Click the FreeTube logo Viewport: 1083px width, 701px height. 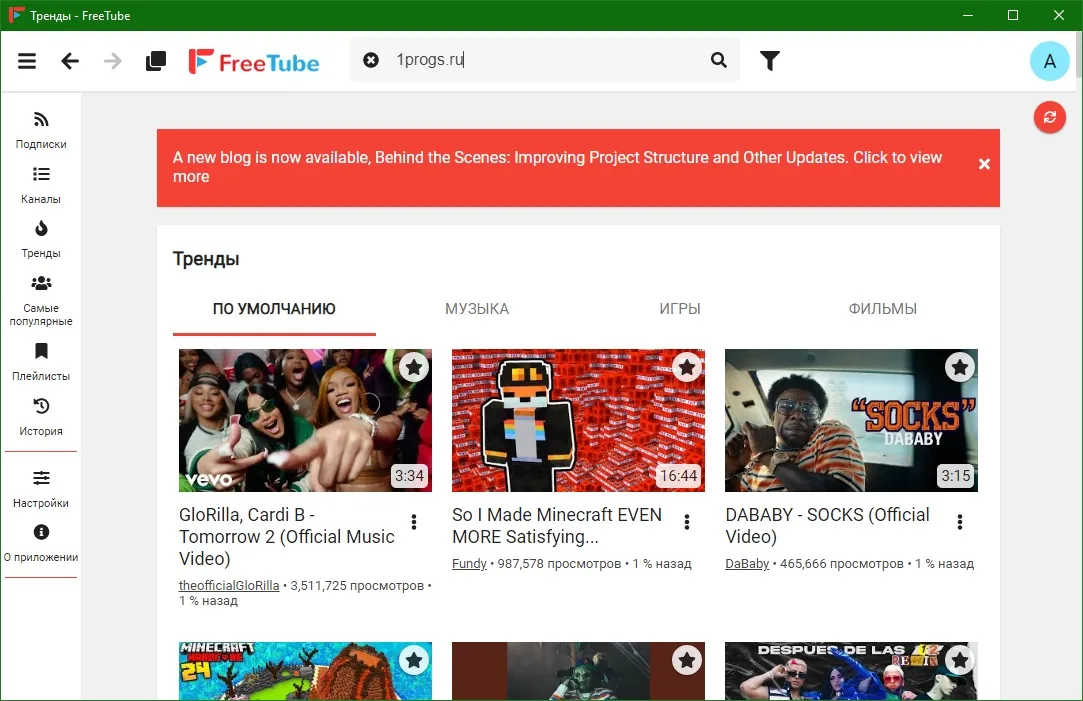click(254, 61)
